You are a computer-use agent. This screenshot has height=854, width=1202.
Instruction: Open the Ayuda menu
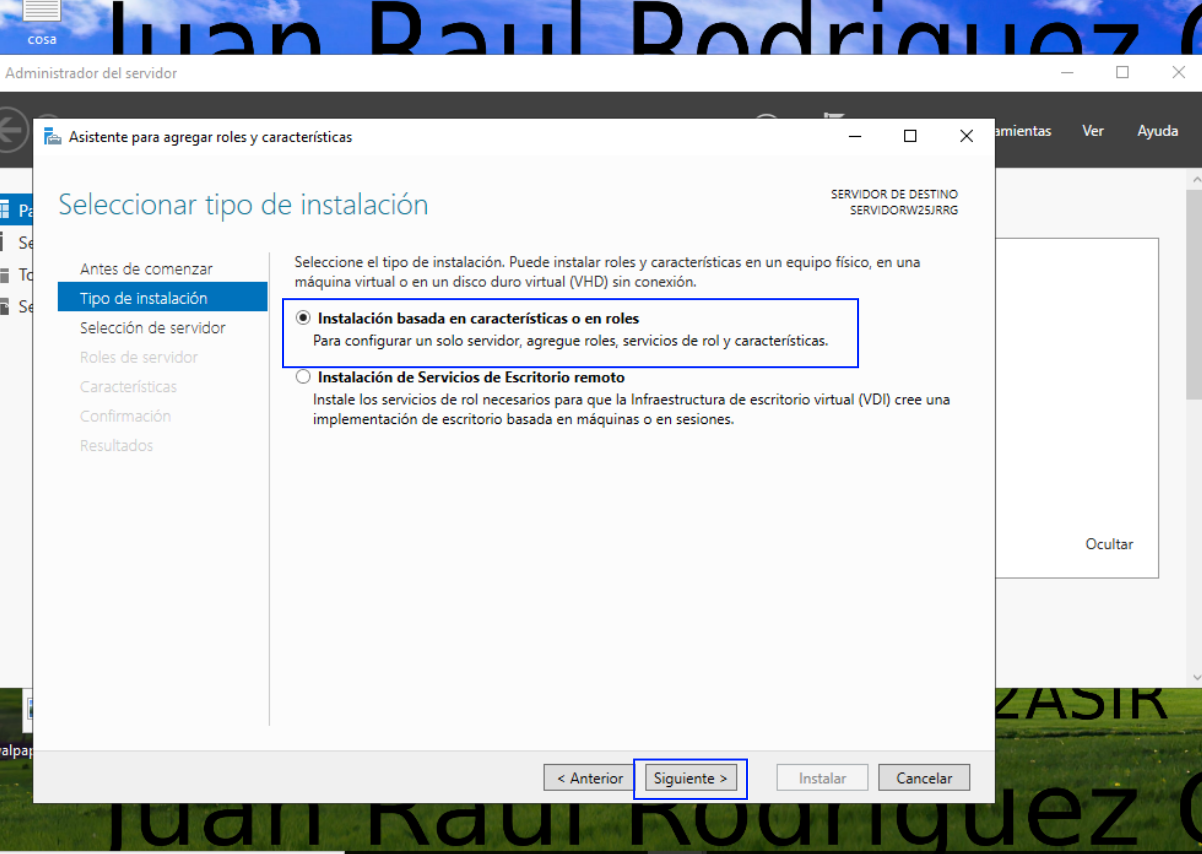point(1157,131)
